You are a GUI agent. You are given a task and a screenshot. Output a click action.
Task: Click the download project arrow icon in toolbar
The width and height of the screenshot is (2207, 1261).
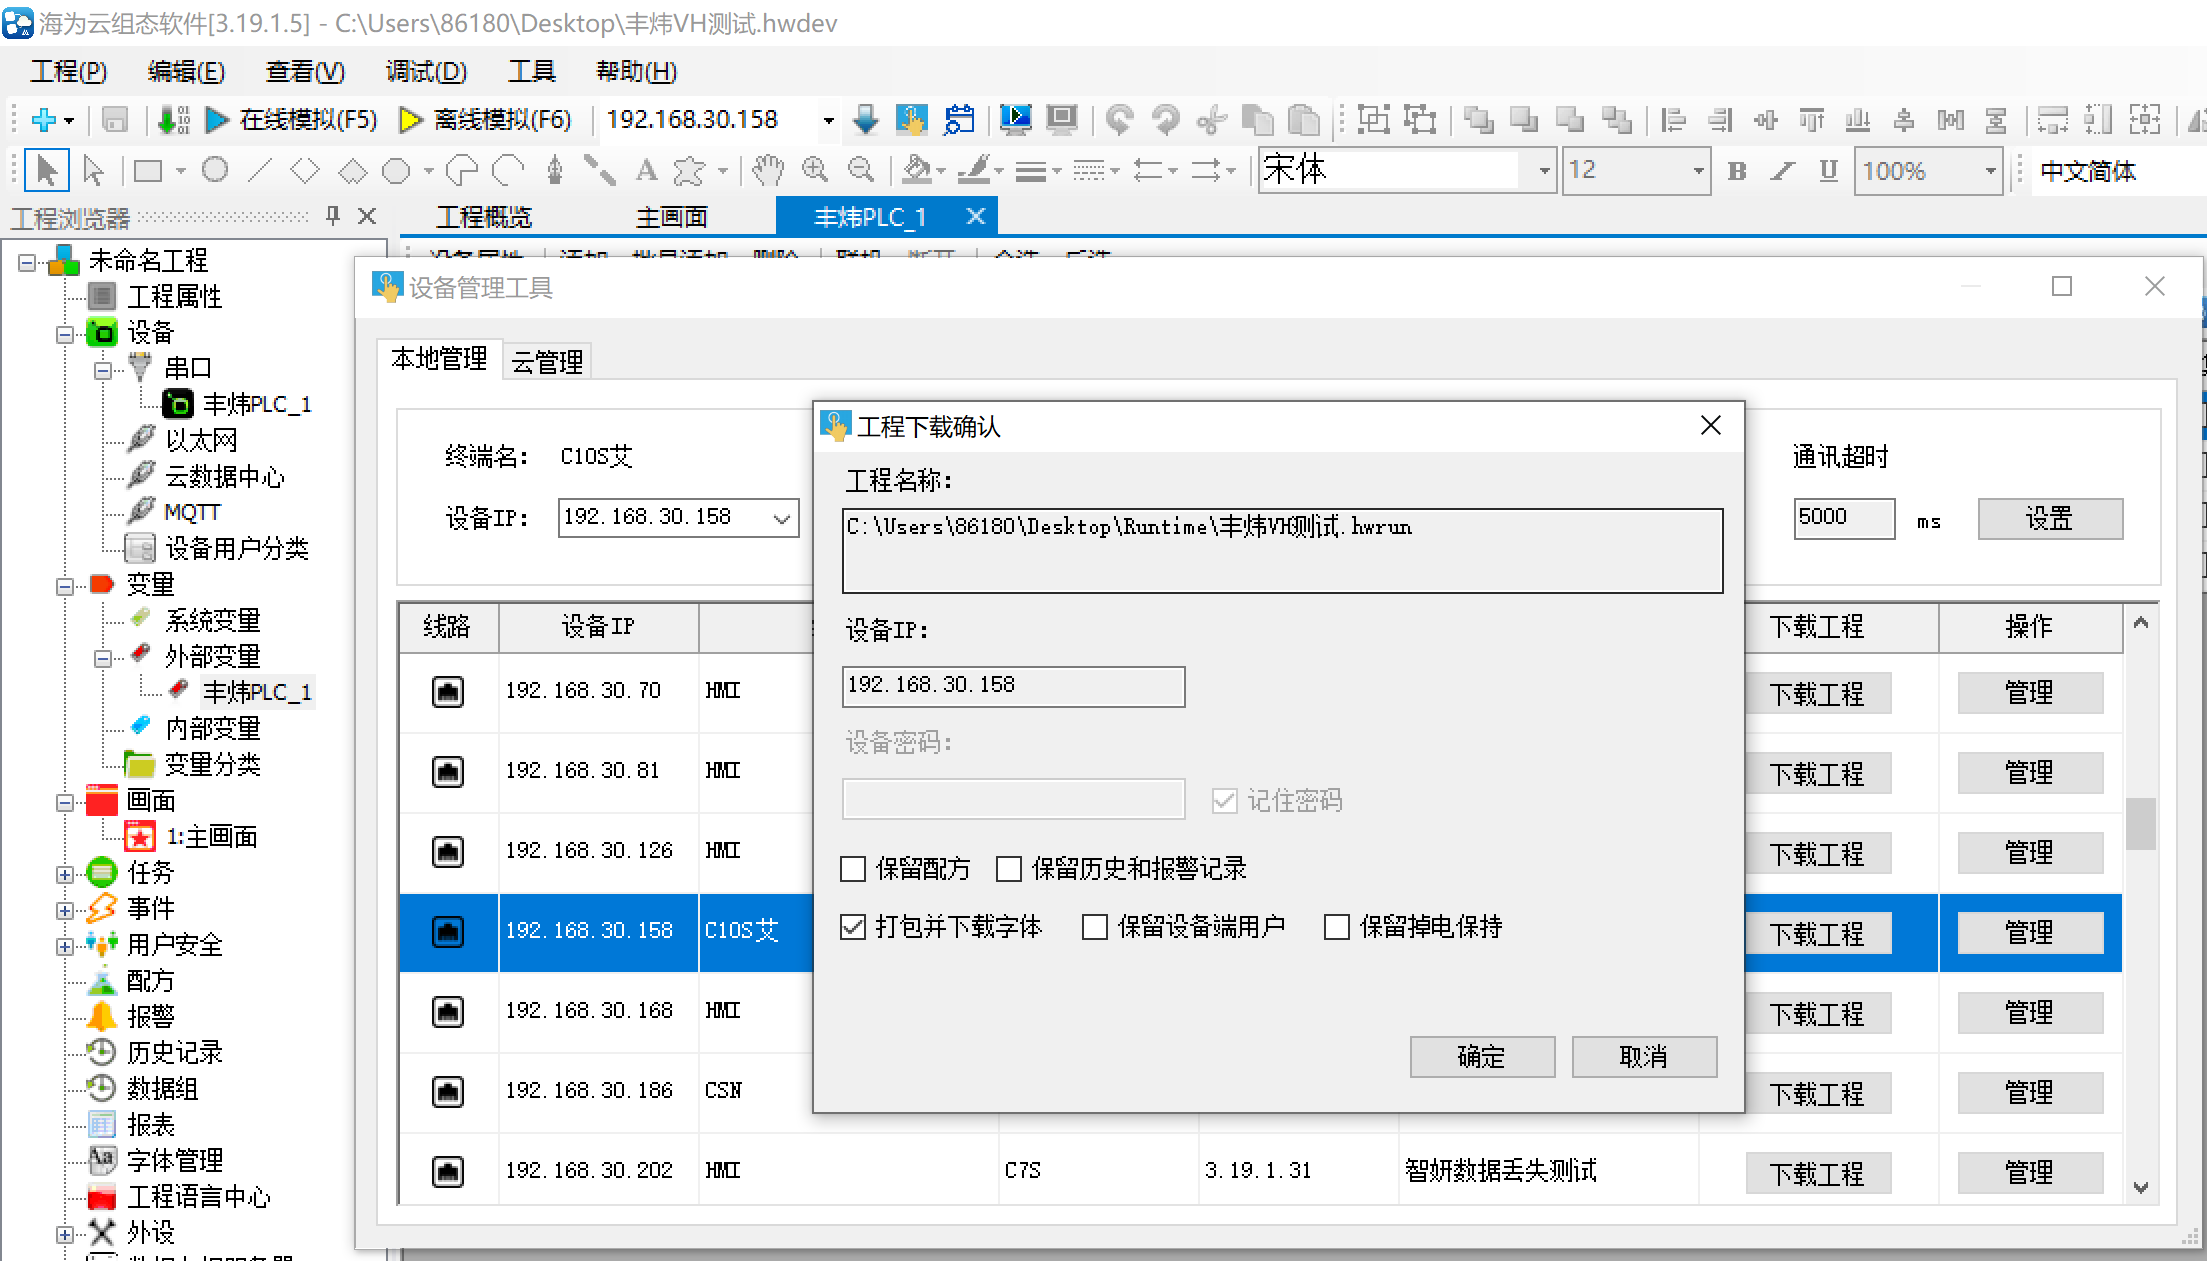(x=866, y=120)
